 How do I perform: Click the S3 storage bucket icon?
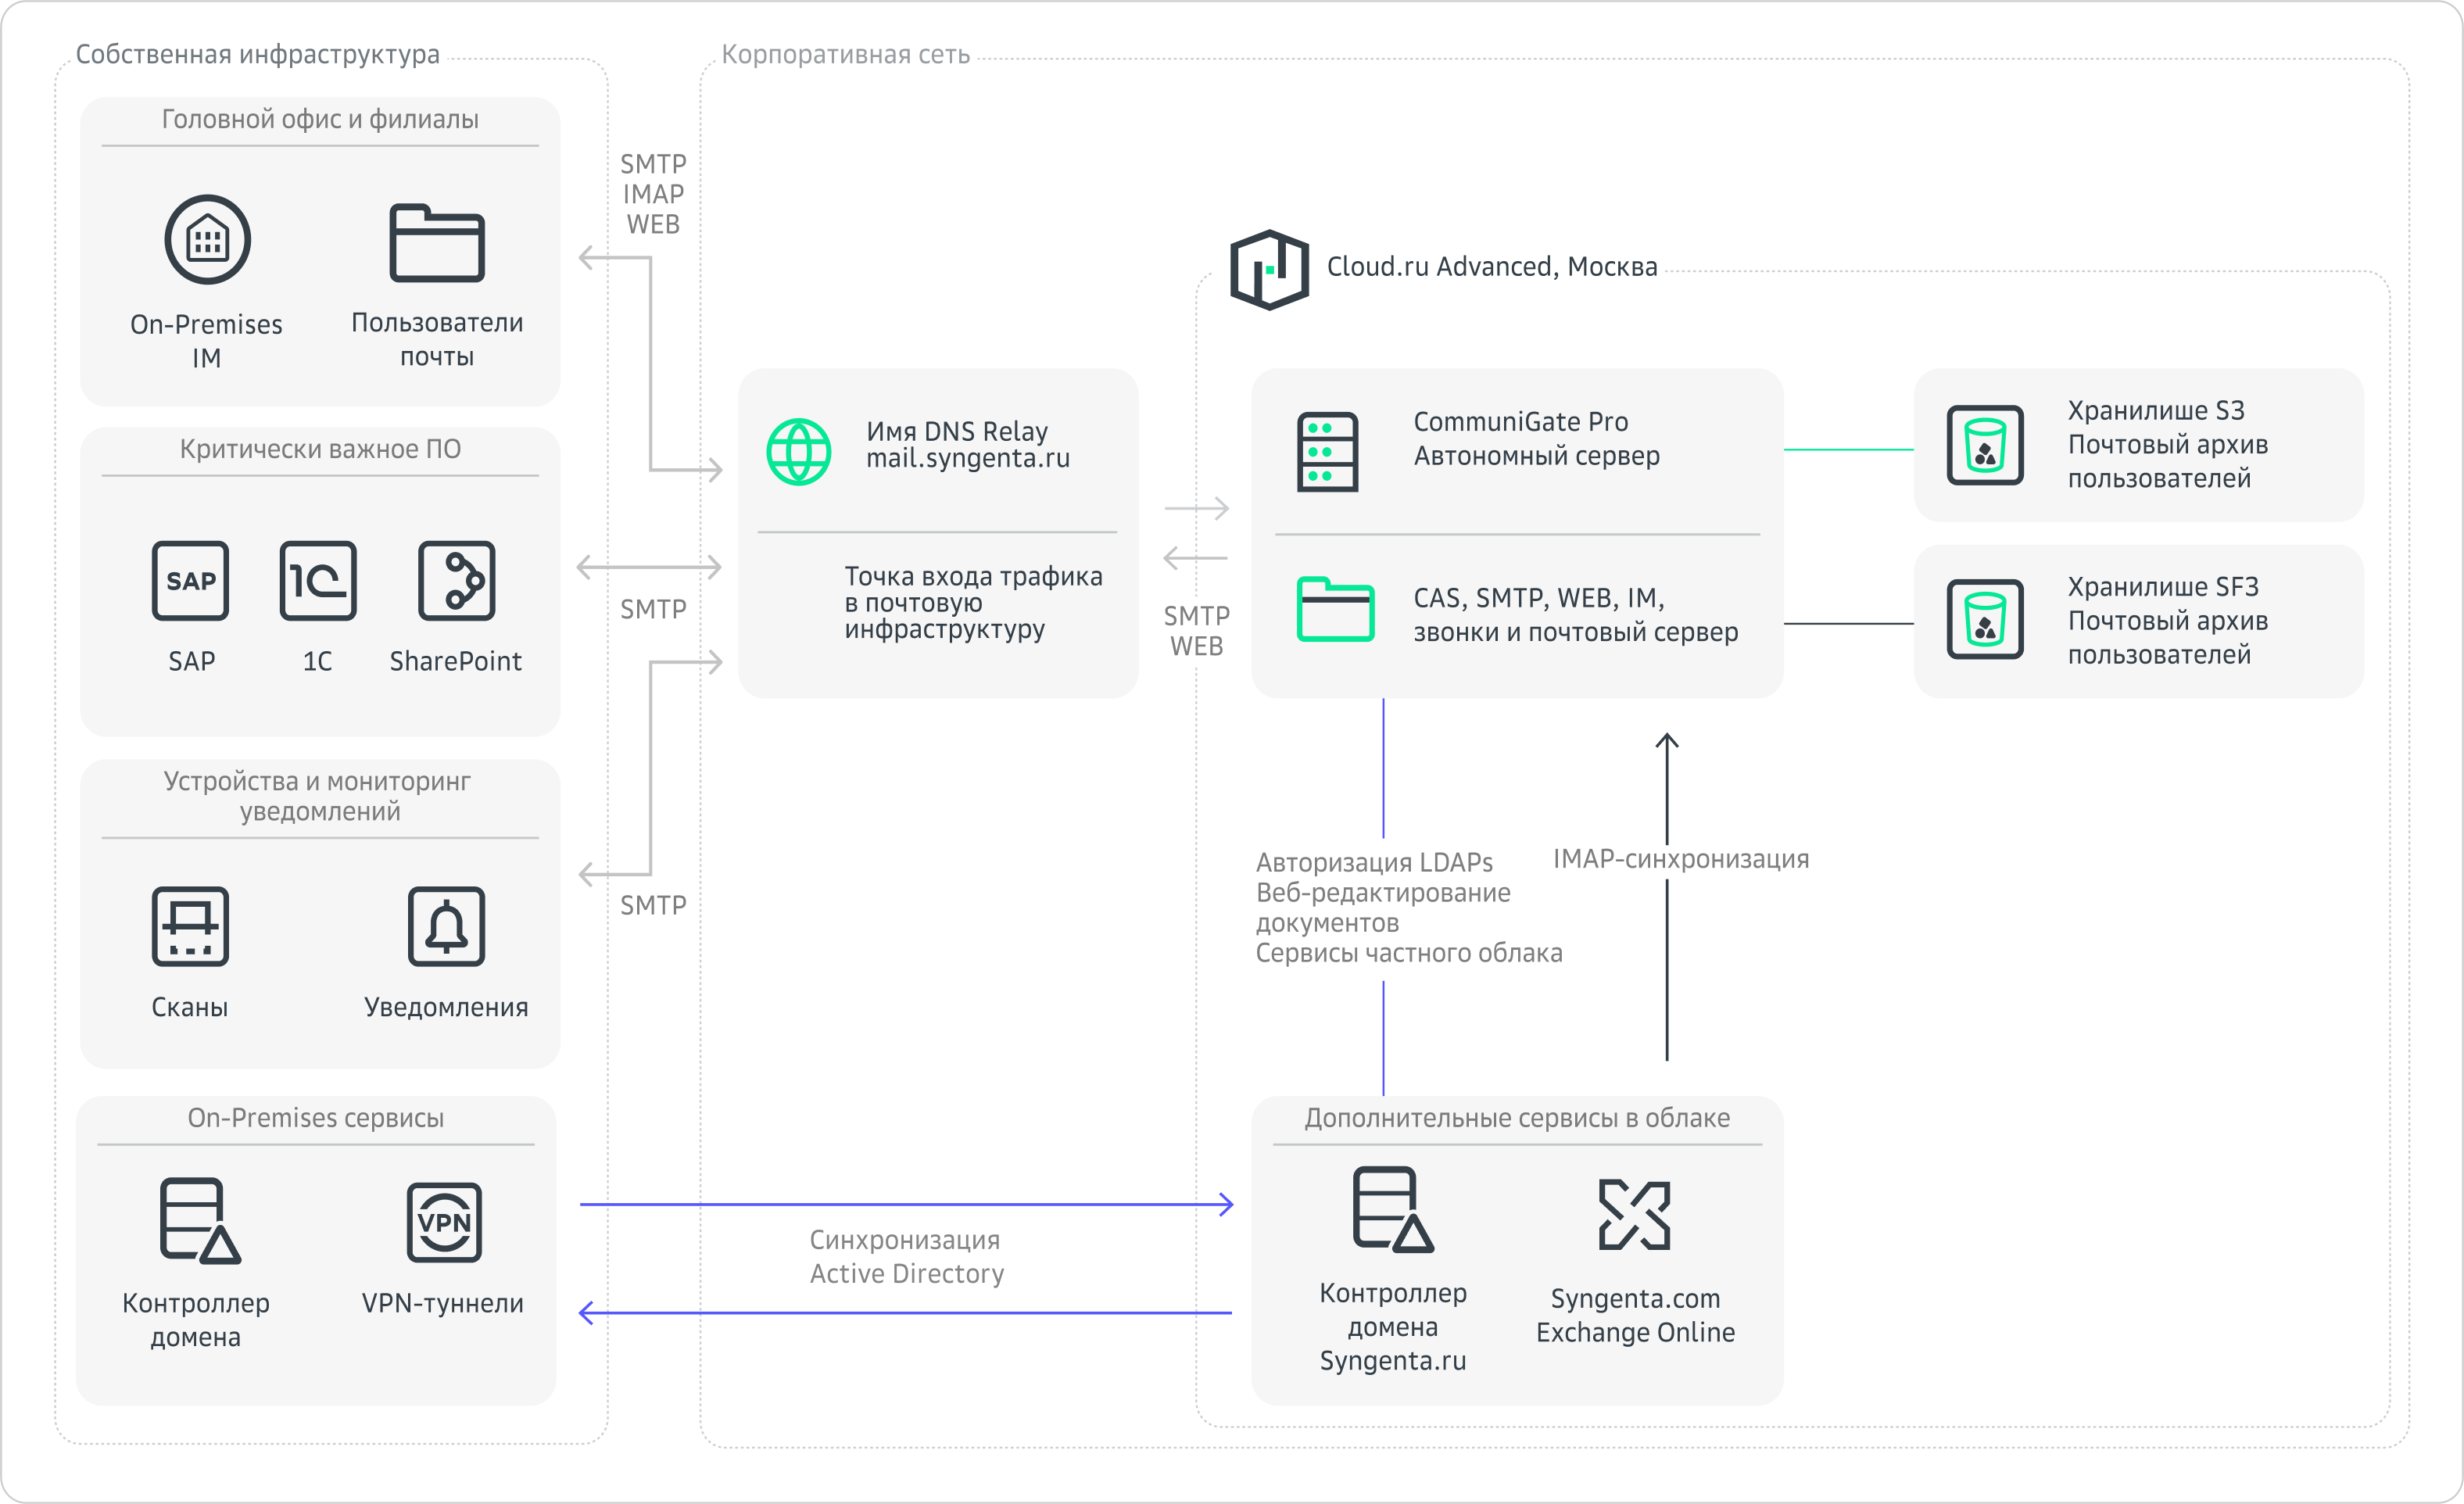(x=1985, y=445)
